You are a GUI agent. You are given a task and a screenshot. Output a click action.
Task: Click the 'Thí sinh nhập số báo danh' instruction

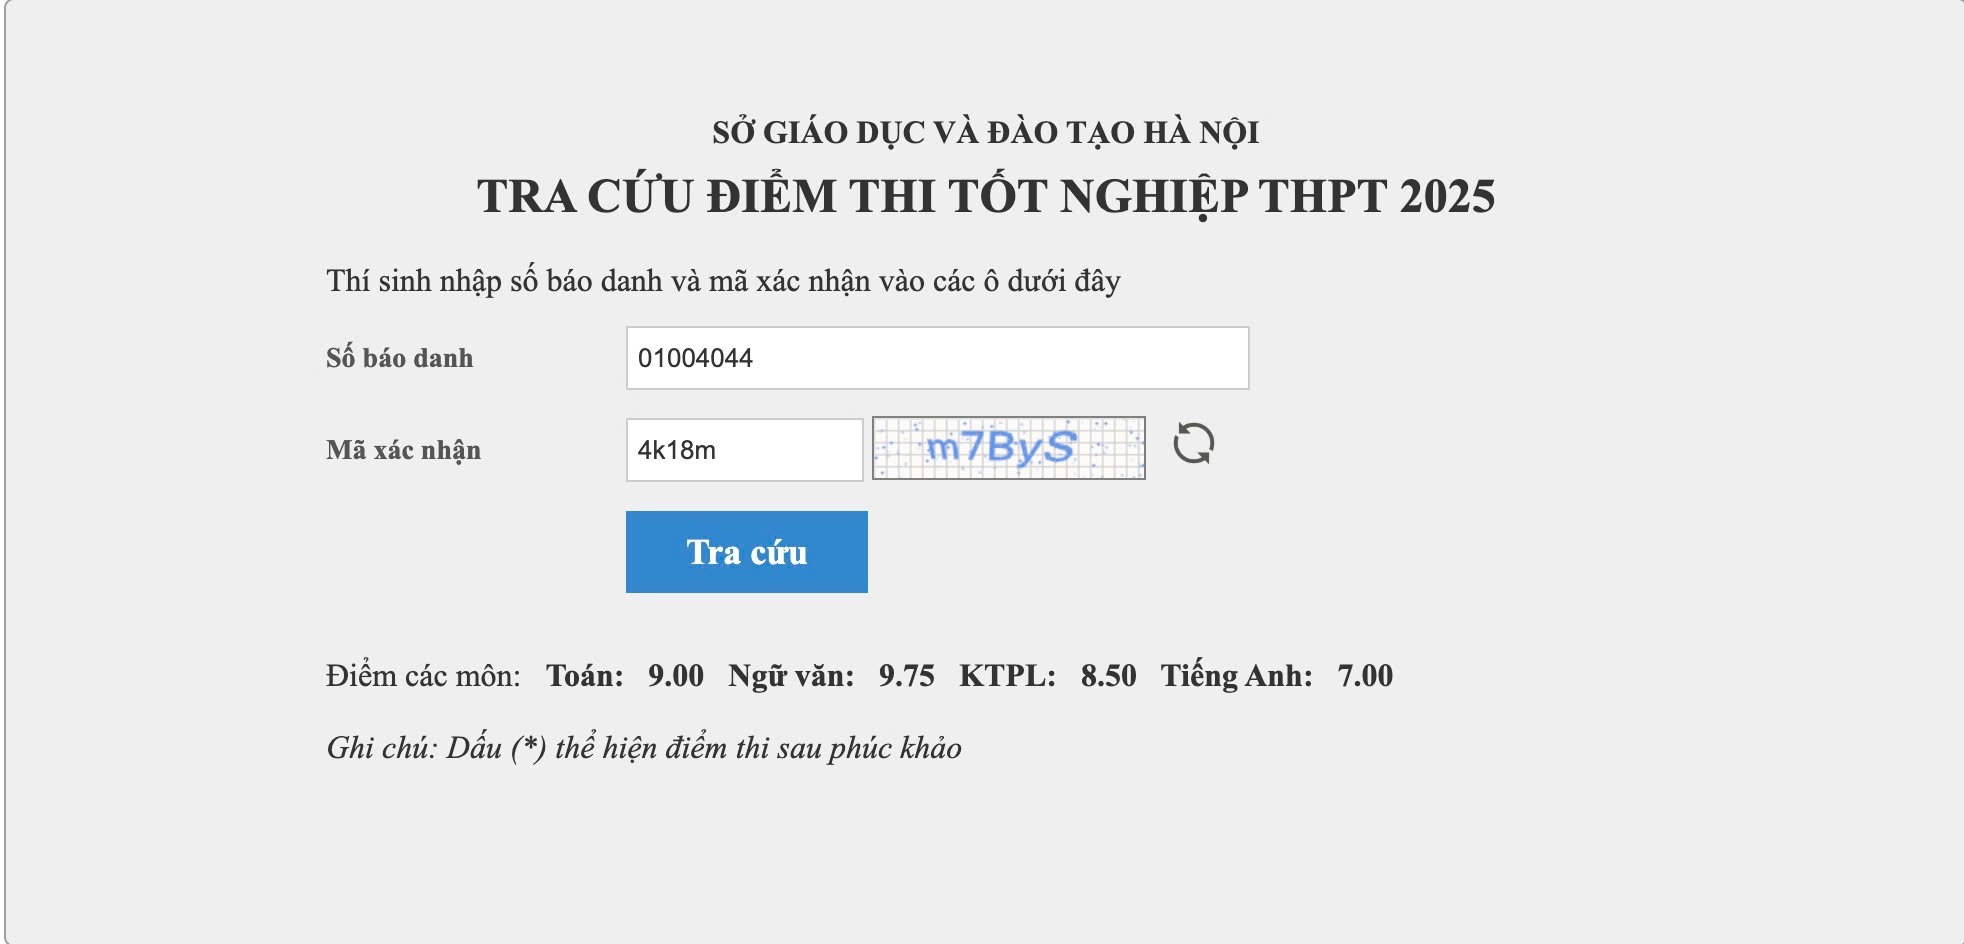tap(723, 281)
